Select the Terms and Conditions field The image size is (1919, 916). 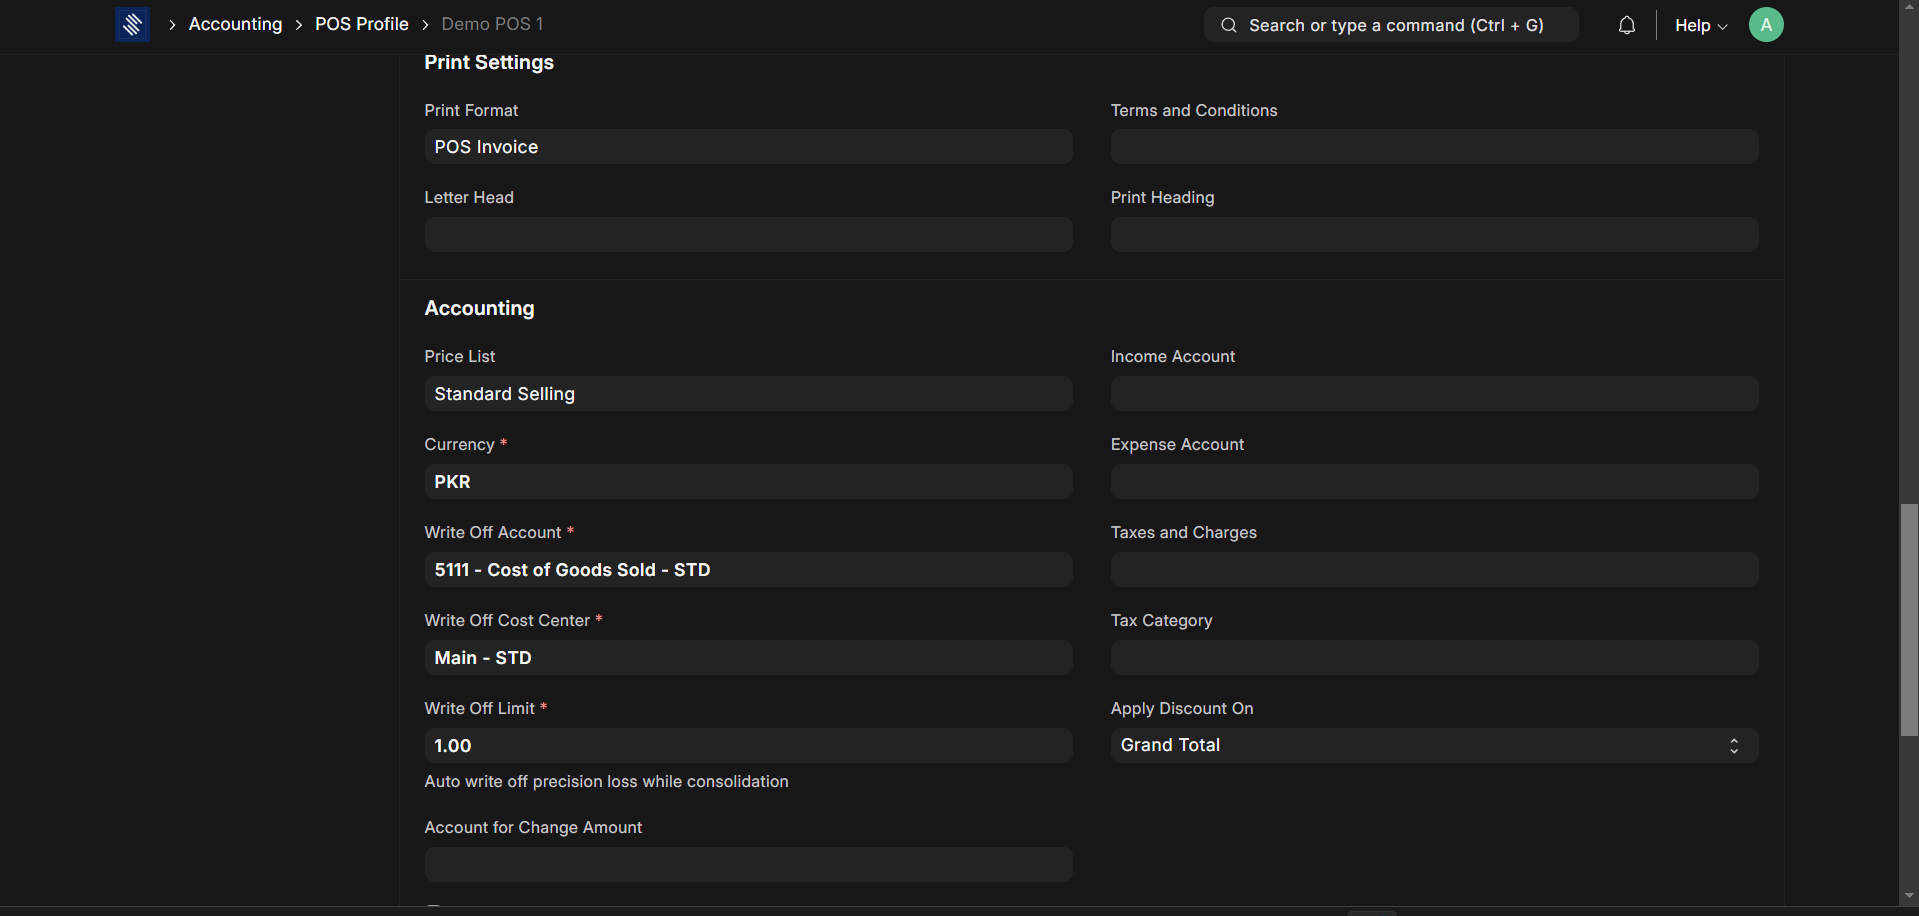(1433, 147)
